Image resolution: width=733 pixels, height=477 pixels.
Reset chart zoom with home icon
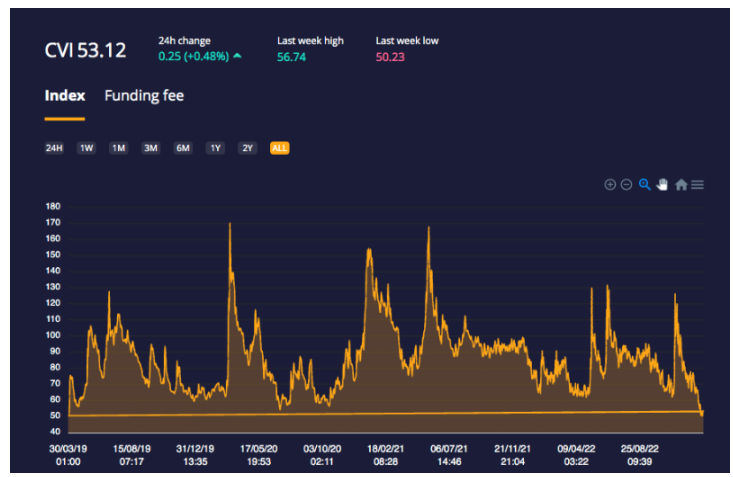[x=681, y=185]
